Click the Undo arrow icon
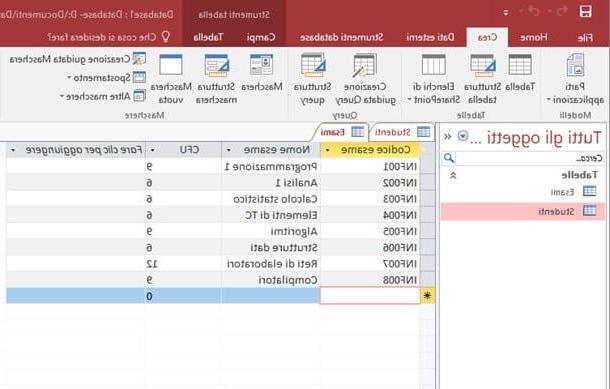Screen dimensions: 610x389 point(561,12)
